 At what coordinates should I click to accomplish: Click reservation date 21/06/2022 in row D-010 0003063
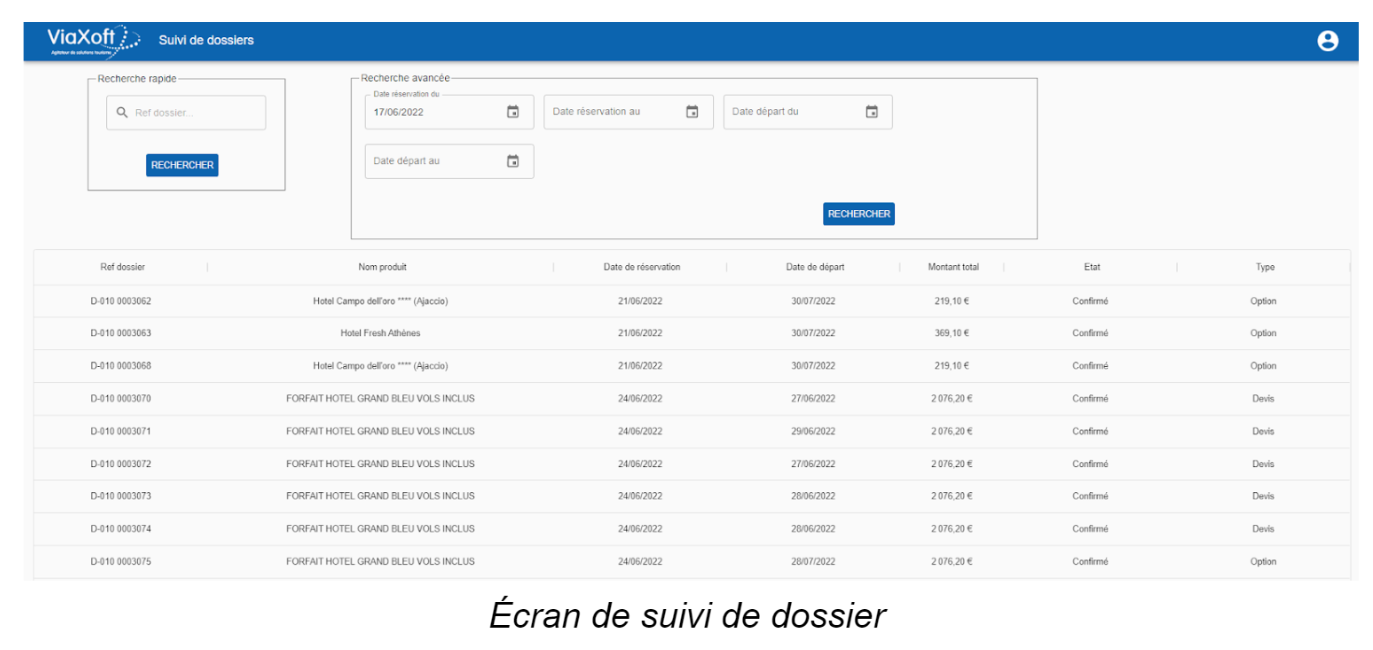pos(640,333)
